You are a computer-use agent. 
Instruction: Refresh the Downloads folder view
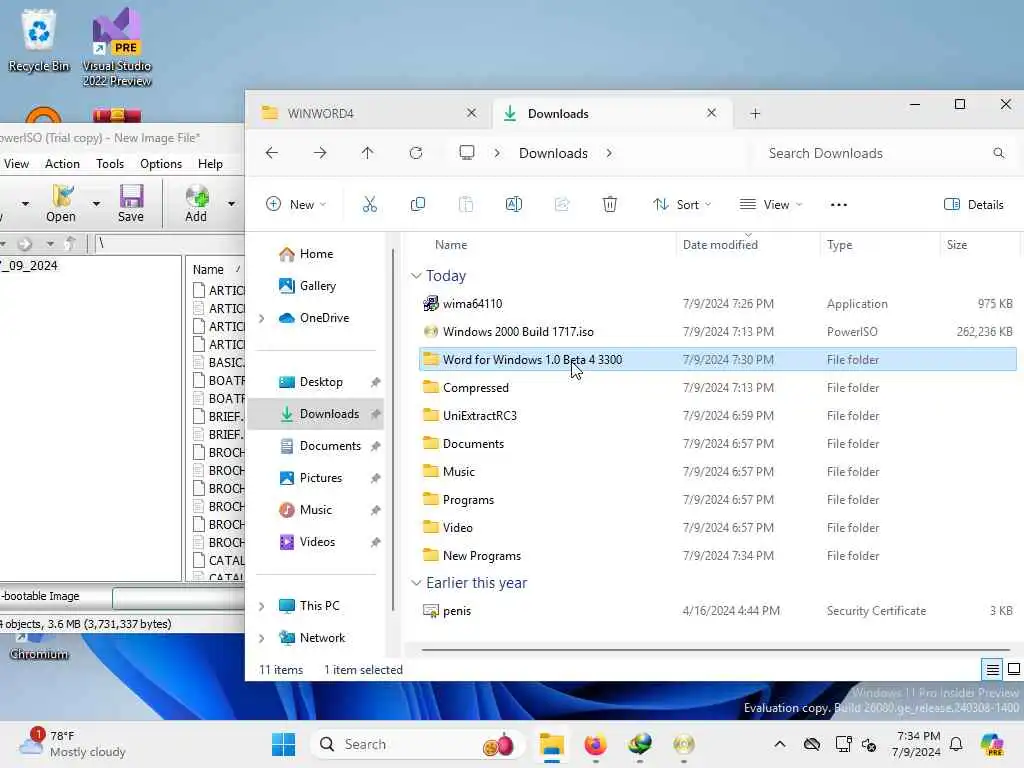[x=416, y=153]
